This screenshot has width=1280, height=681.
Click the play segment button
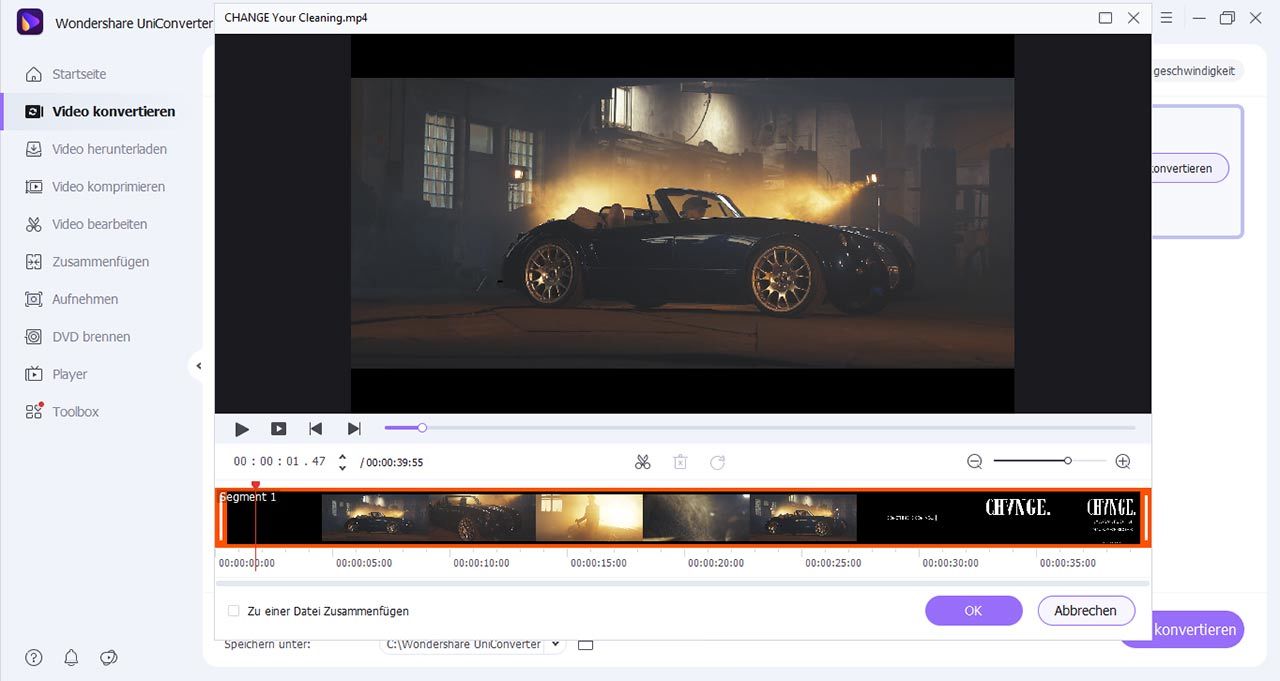(279, 429)
